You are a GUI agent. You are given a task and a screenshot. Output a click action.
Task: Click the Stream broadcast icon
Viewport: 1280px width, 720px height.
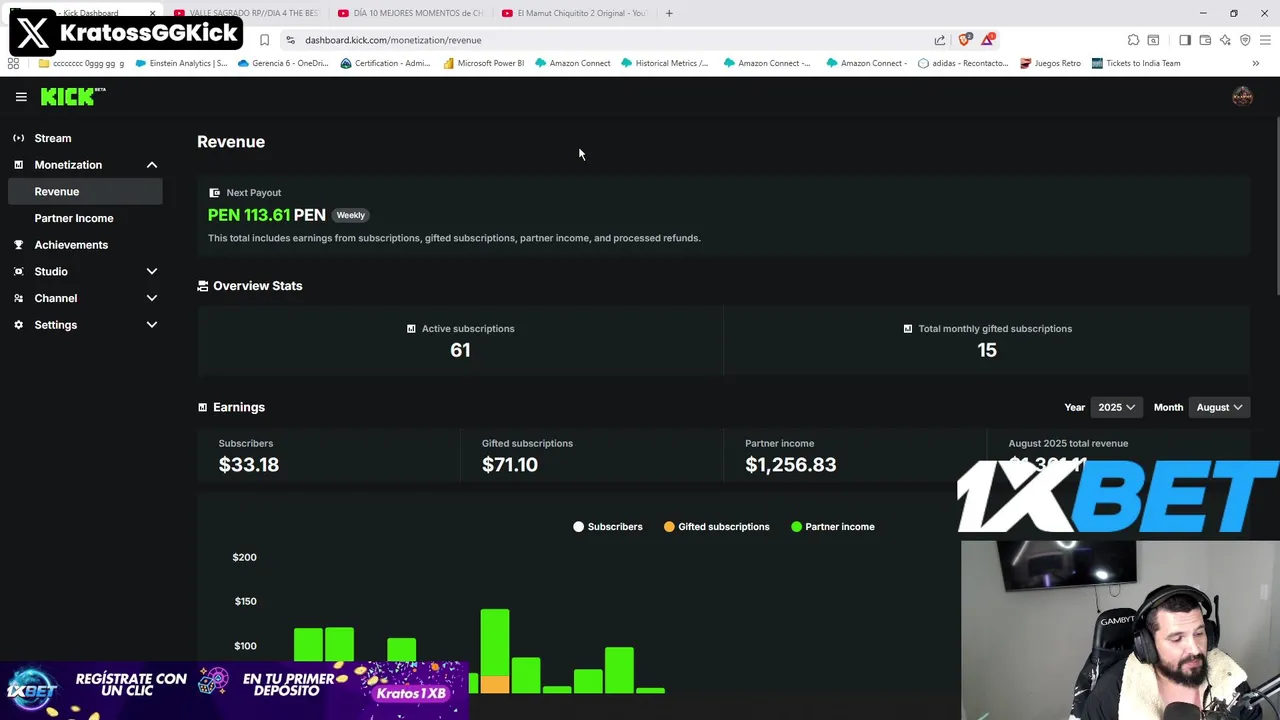pos(18,138)
